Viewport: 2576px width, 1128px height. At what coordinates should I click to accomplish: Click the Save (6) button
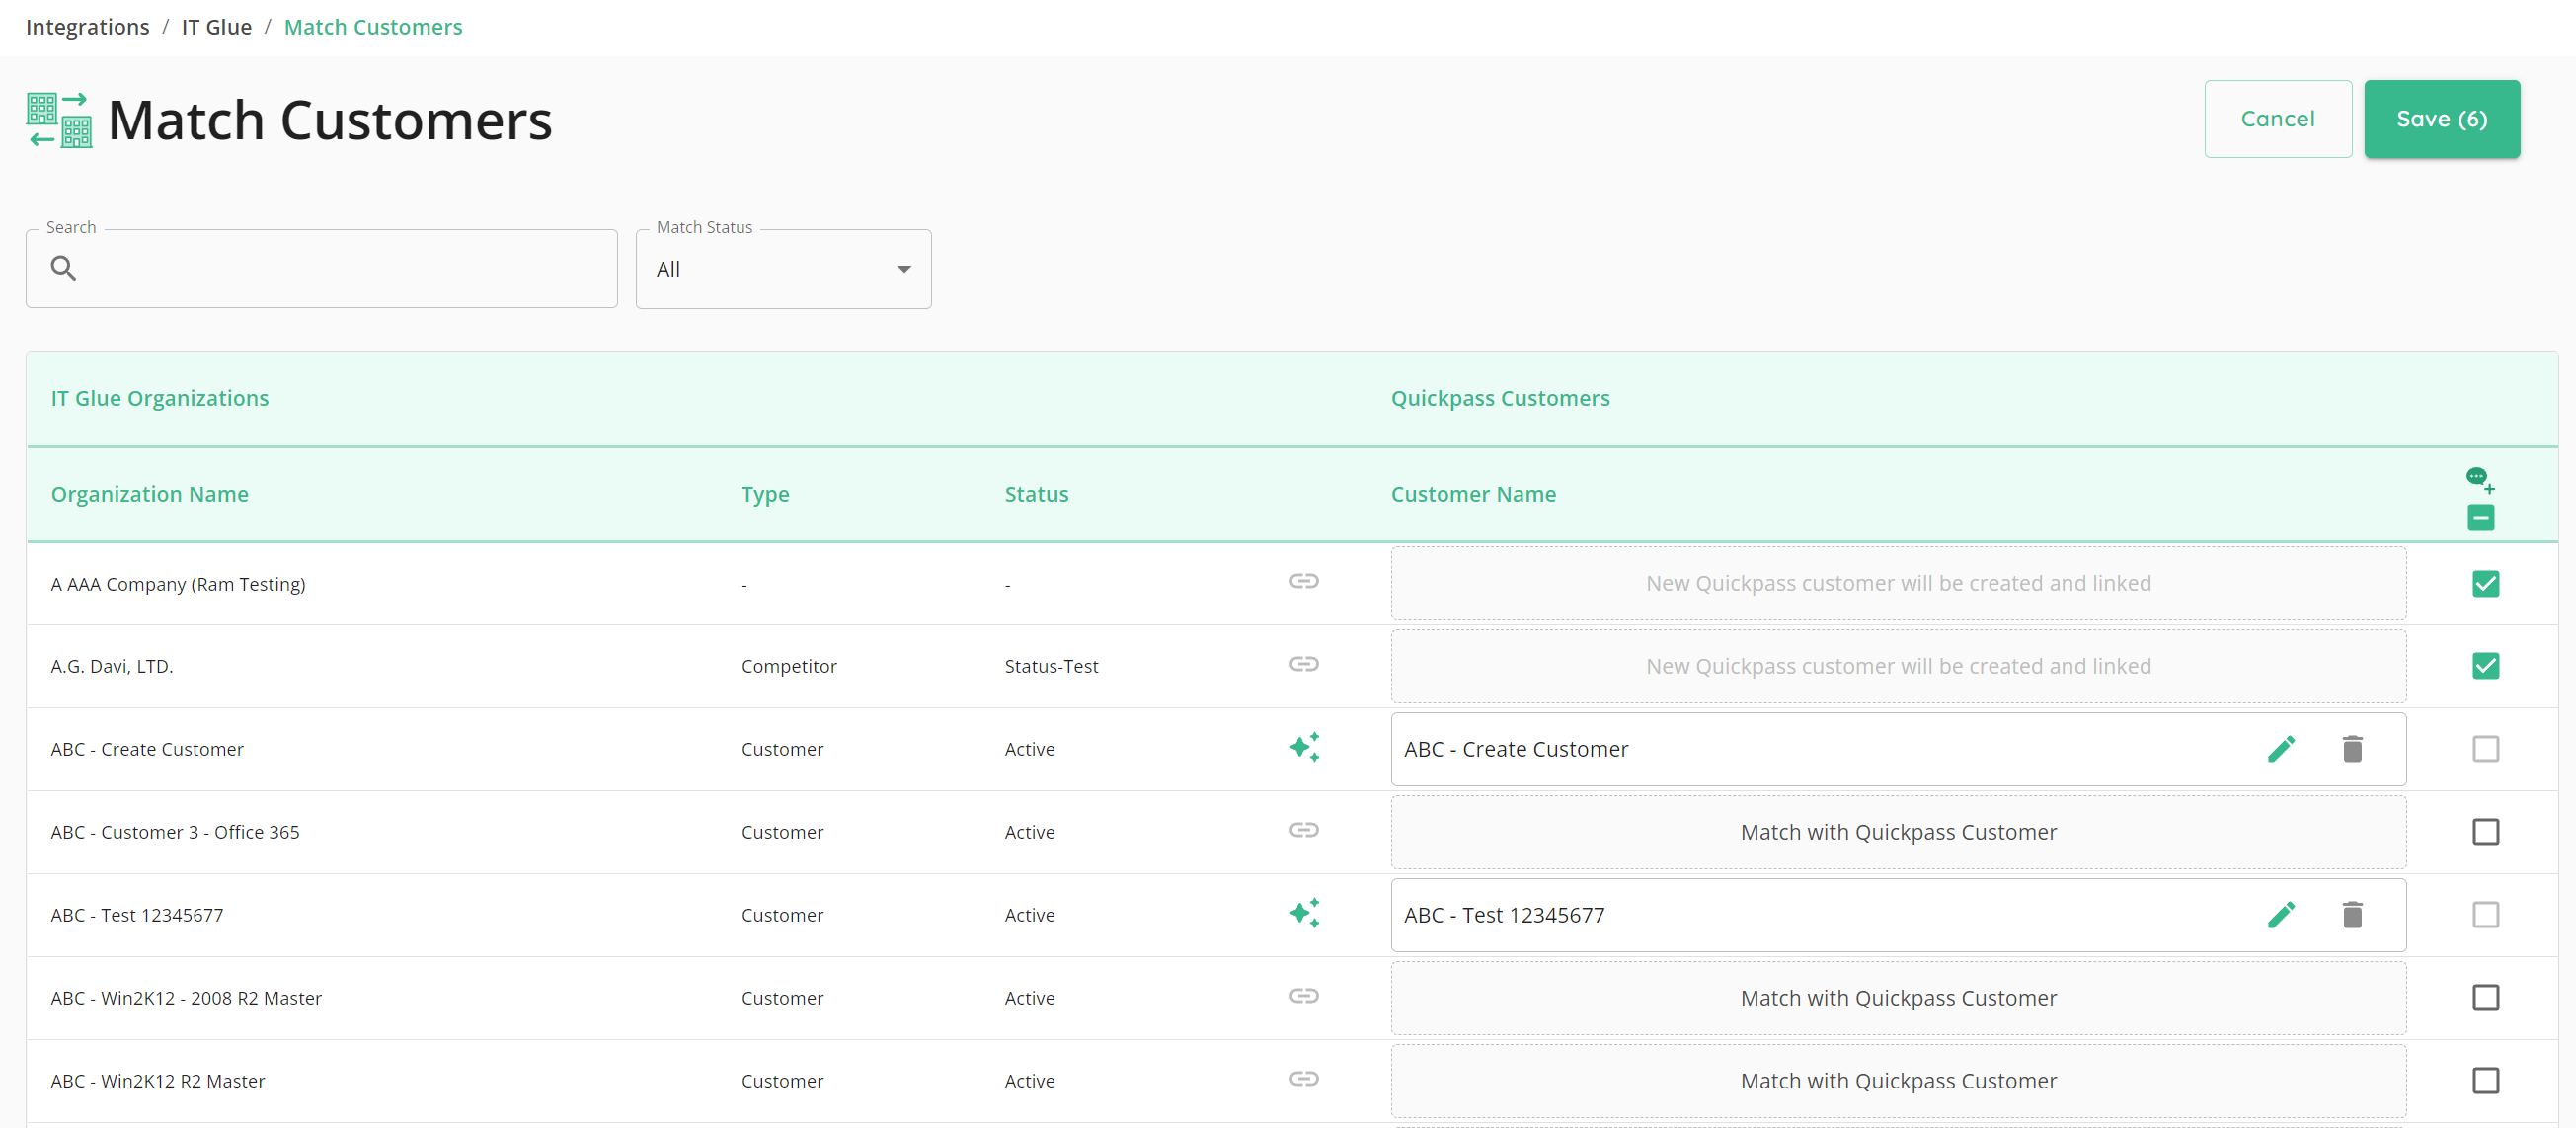point(2441,119)
